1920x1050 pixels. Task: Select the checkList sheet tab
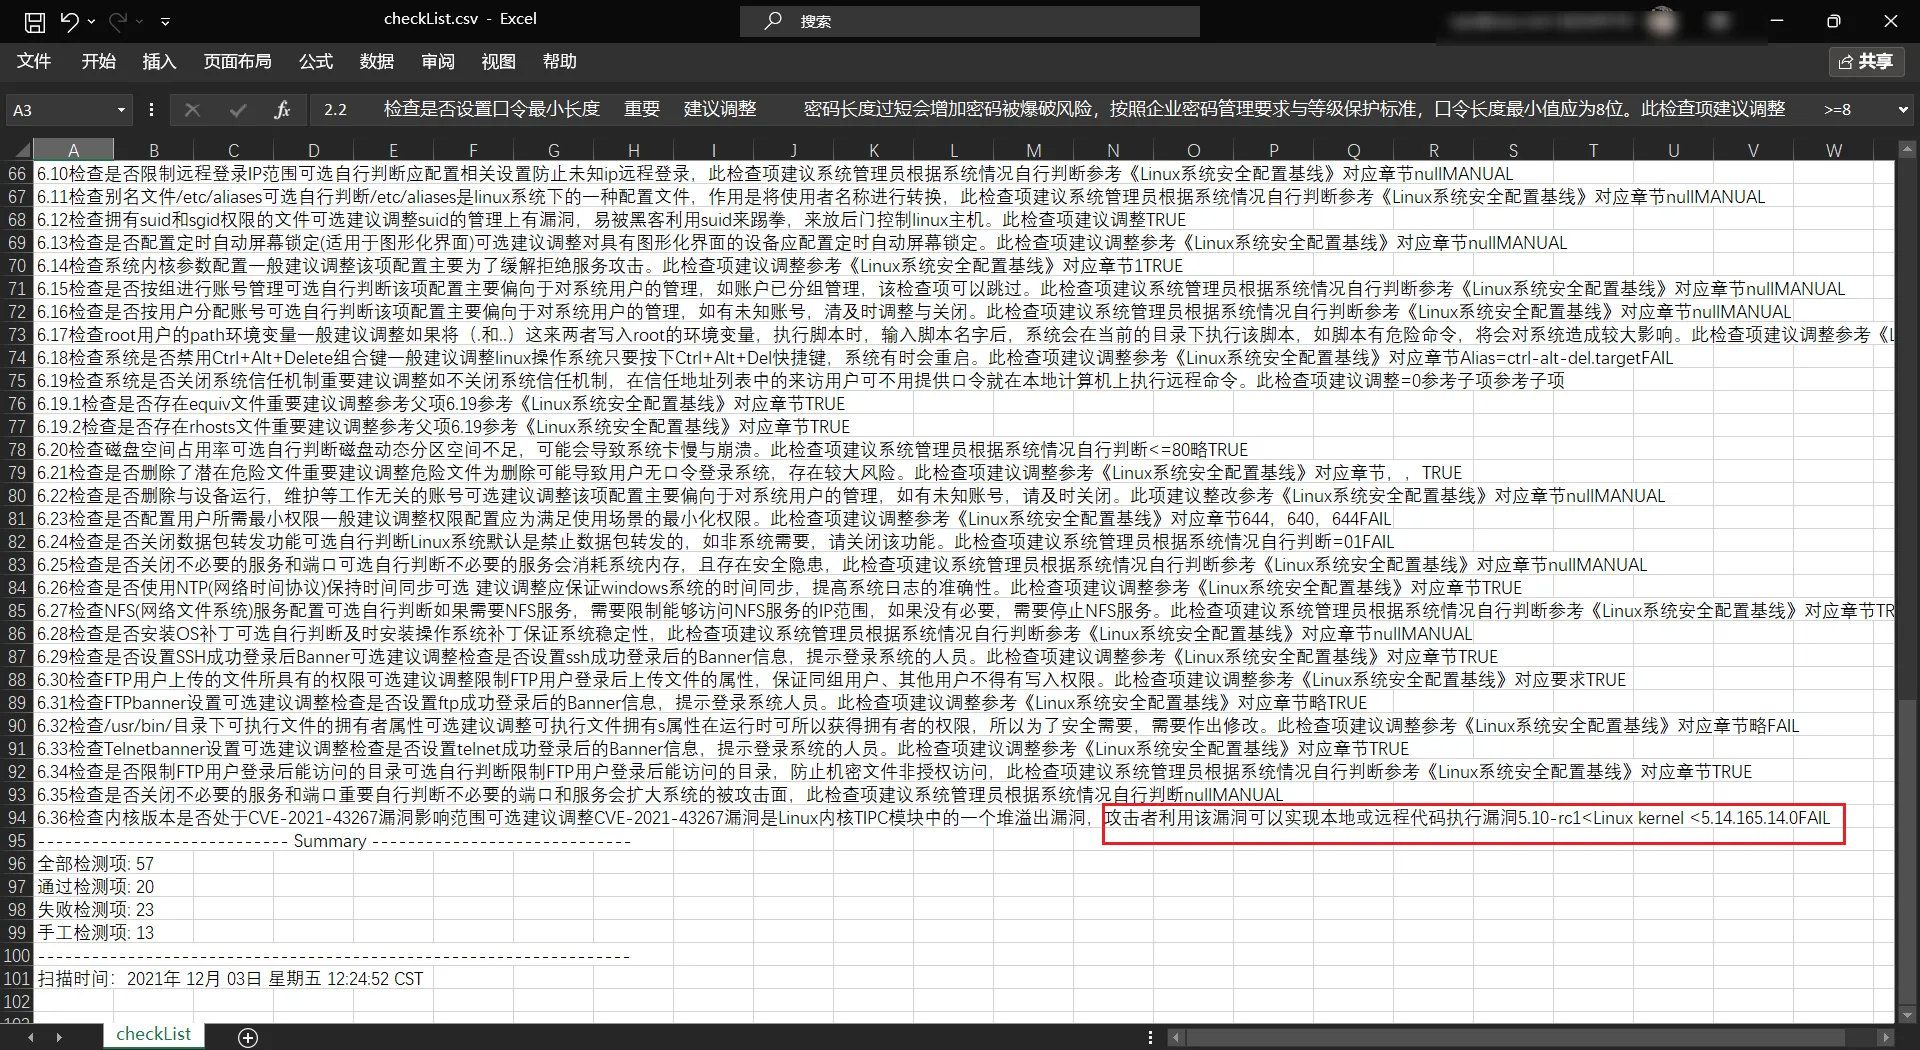pyautogui.click(x=153, y=1034)
